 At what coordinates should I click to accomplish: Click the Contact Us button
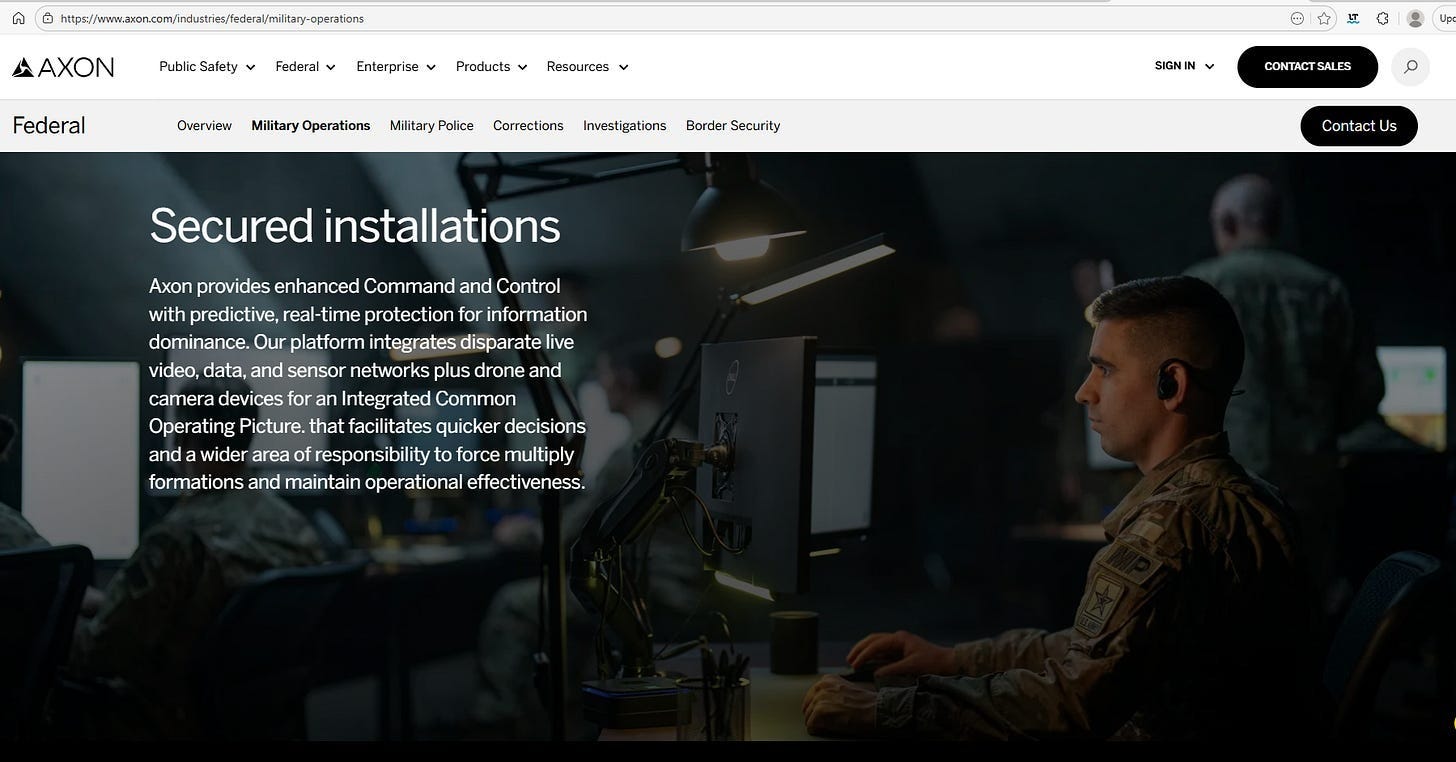tap(1359, 126)
